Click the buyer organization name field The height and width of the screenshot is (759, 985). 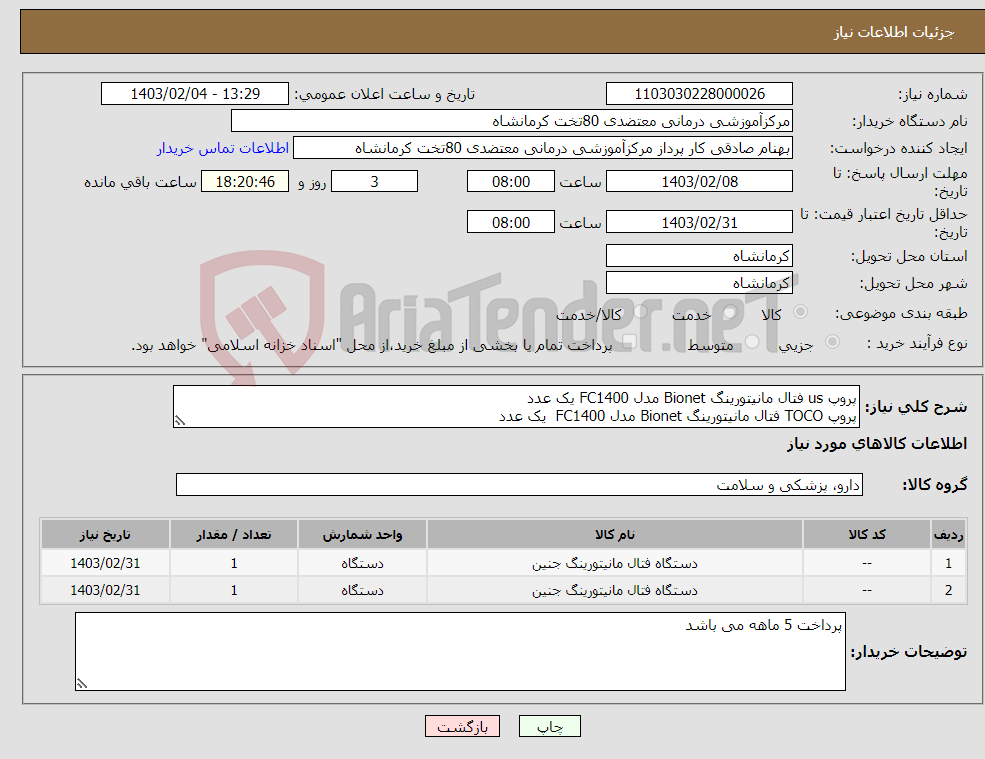click(511, 121)
